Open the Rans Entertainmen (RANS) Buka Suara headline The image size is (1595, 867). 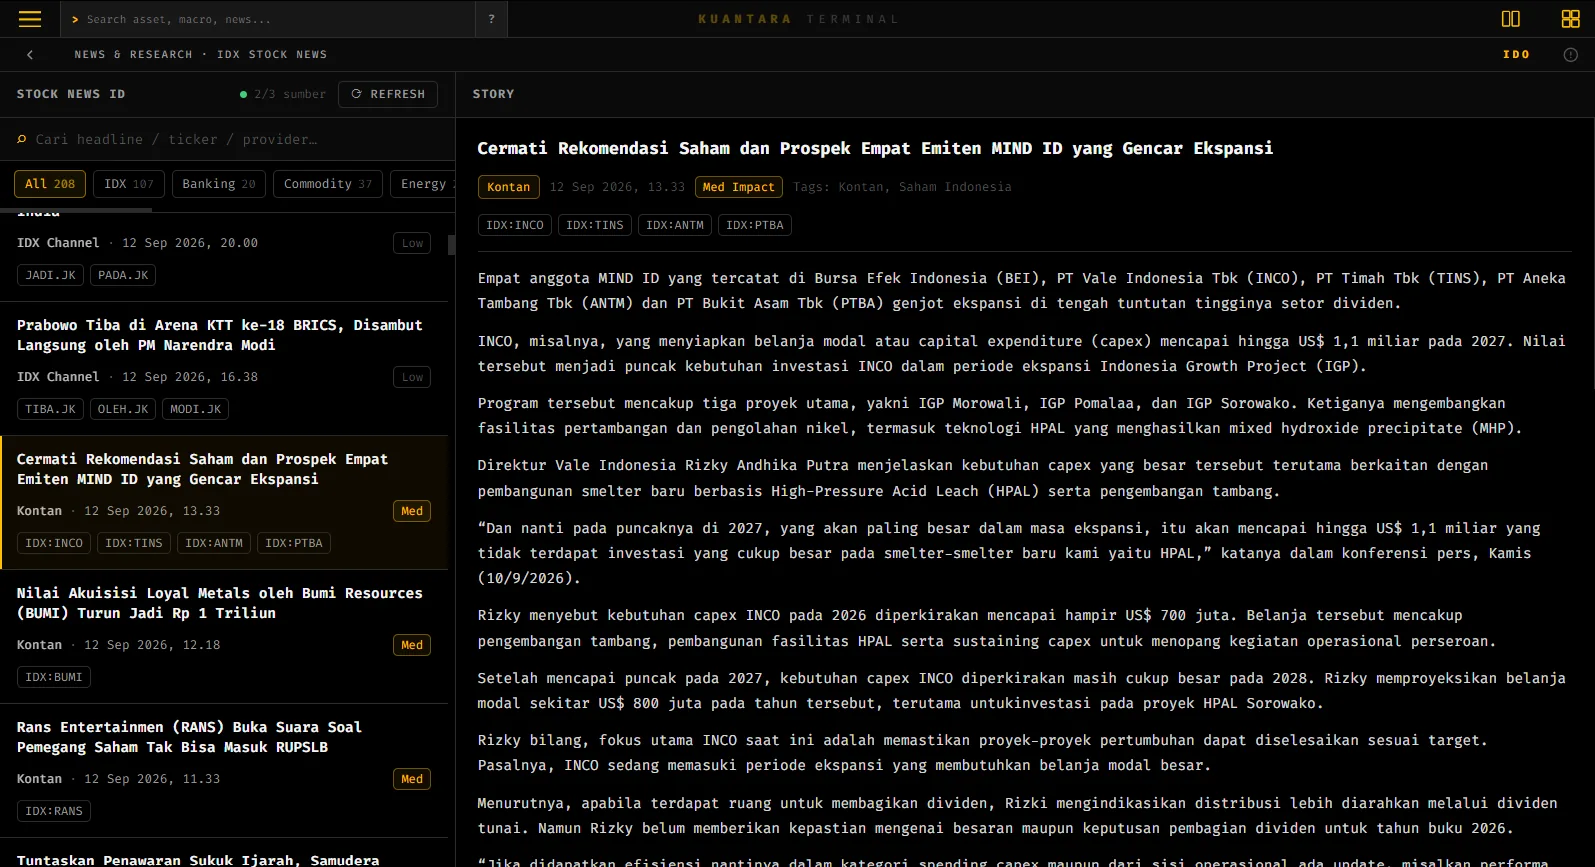point(189,737)
